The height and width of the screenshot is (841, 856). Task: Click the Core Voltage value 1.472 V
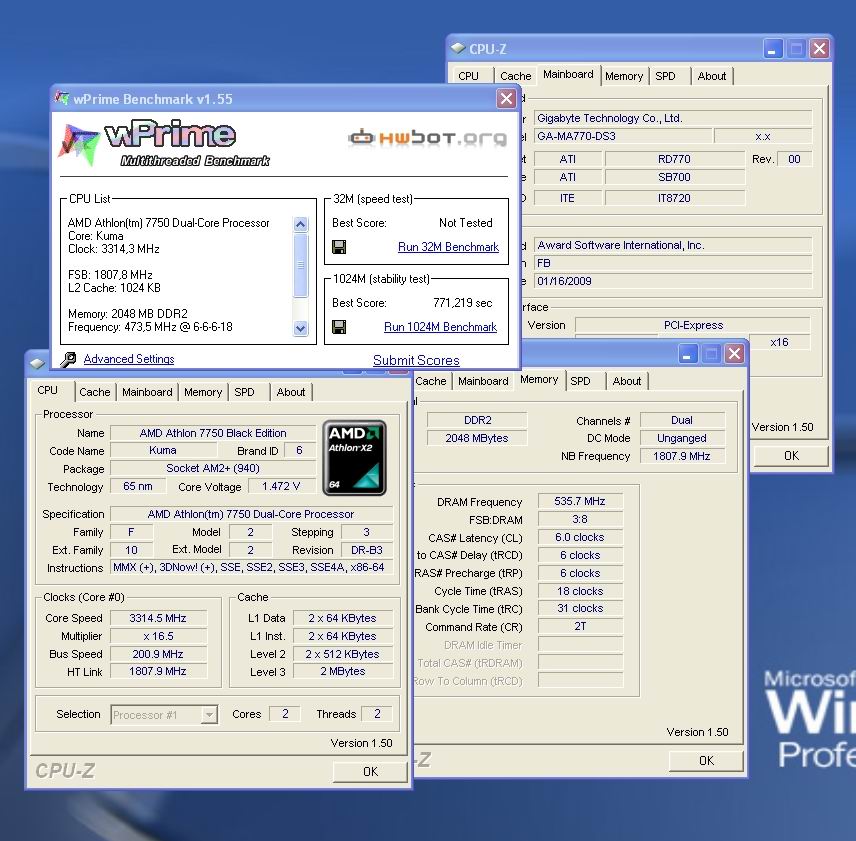281,486
